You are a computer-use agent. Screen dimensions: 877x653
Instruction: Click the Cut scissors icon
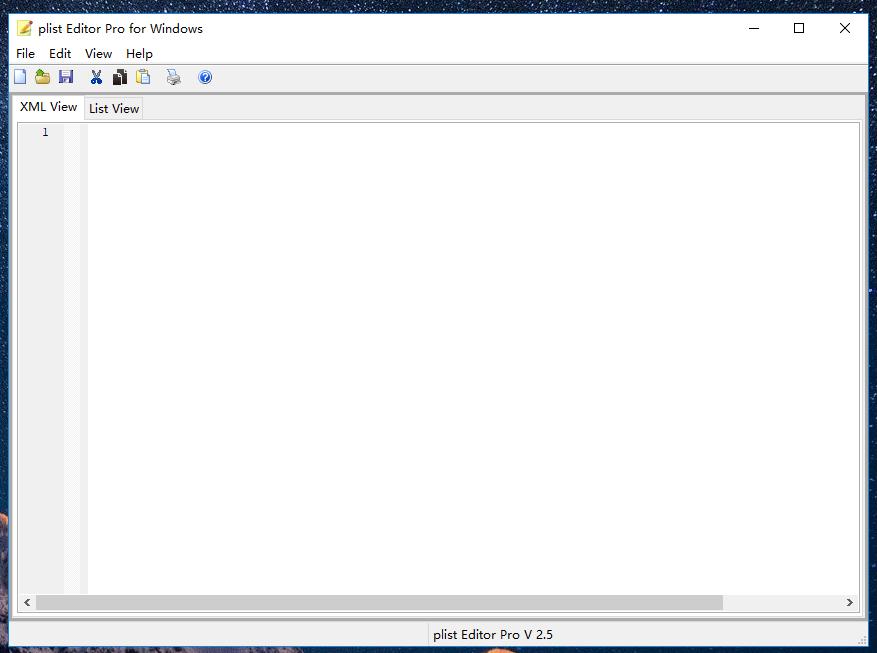click(96, 77)
